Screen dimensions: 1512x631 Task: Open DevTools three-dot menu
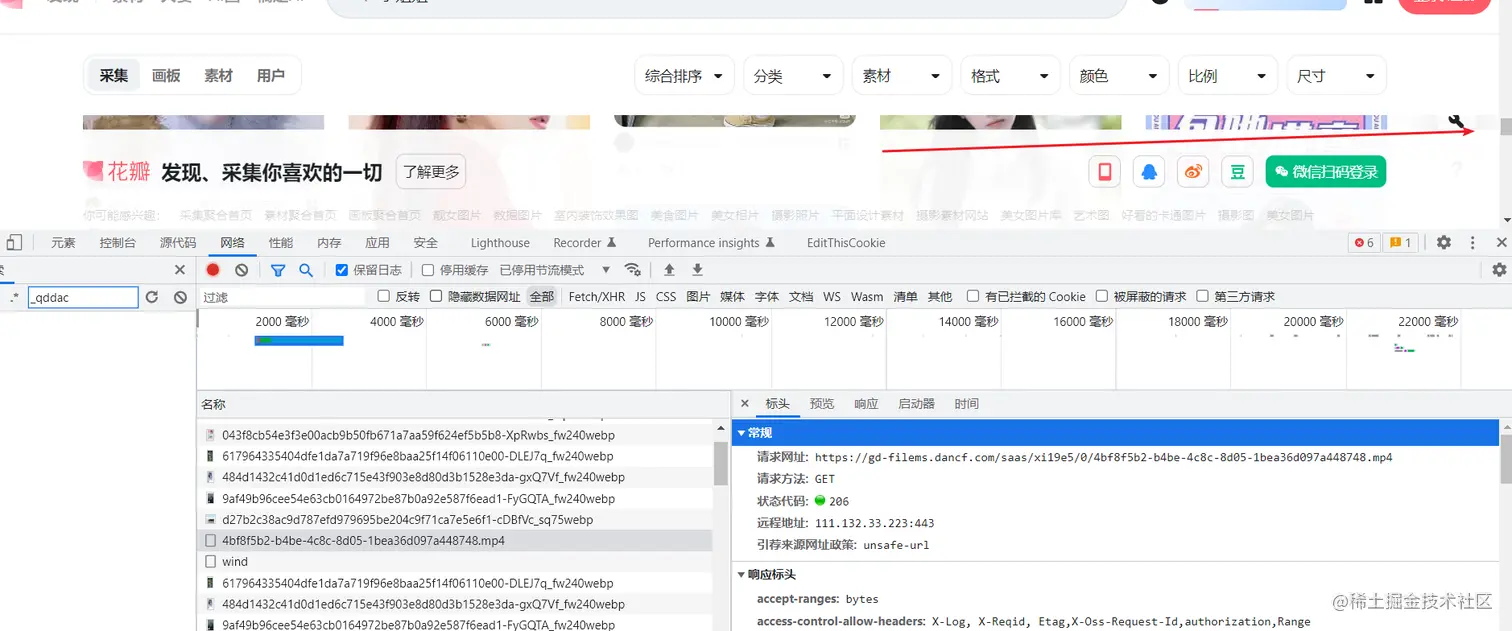[x=1473, y=243]
